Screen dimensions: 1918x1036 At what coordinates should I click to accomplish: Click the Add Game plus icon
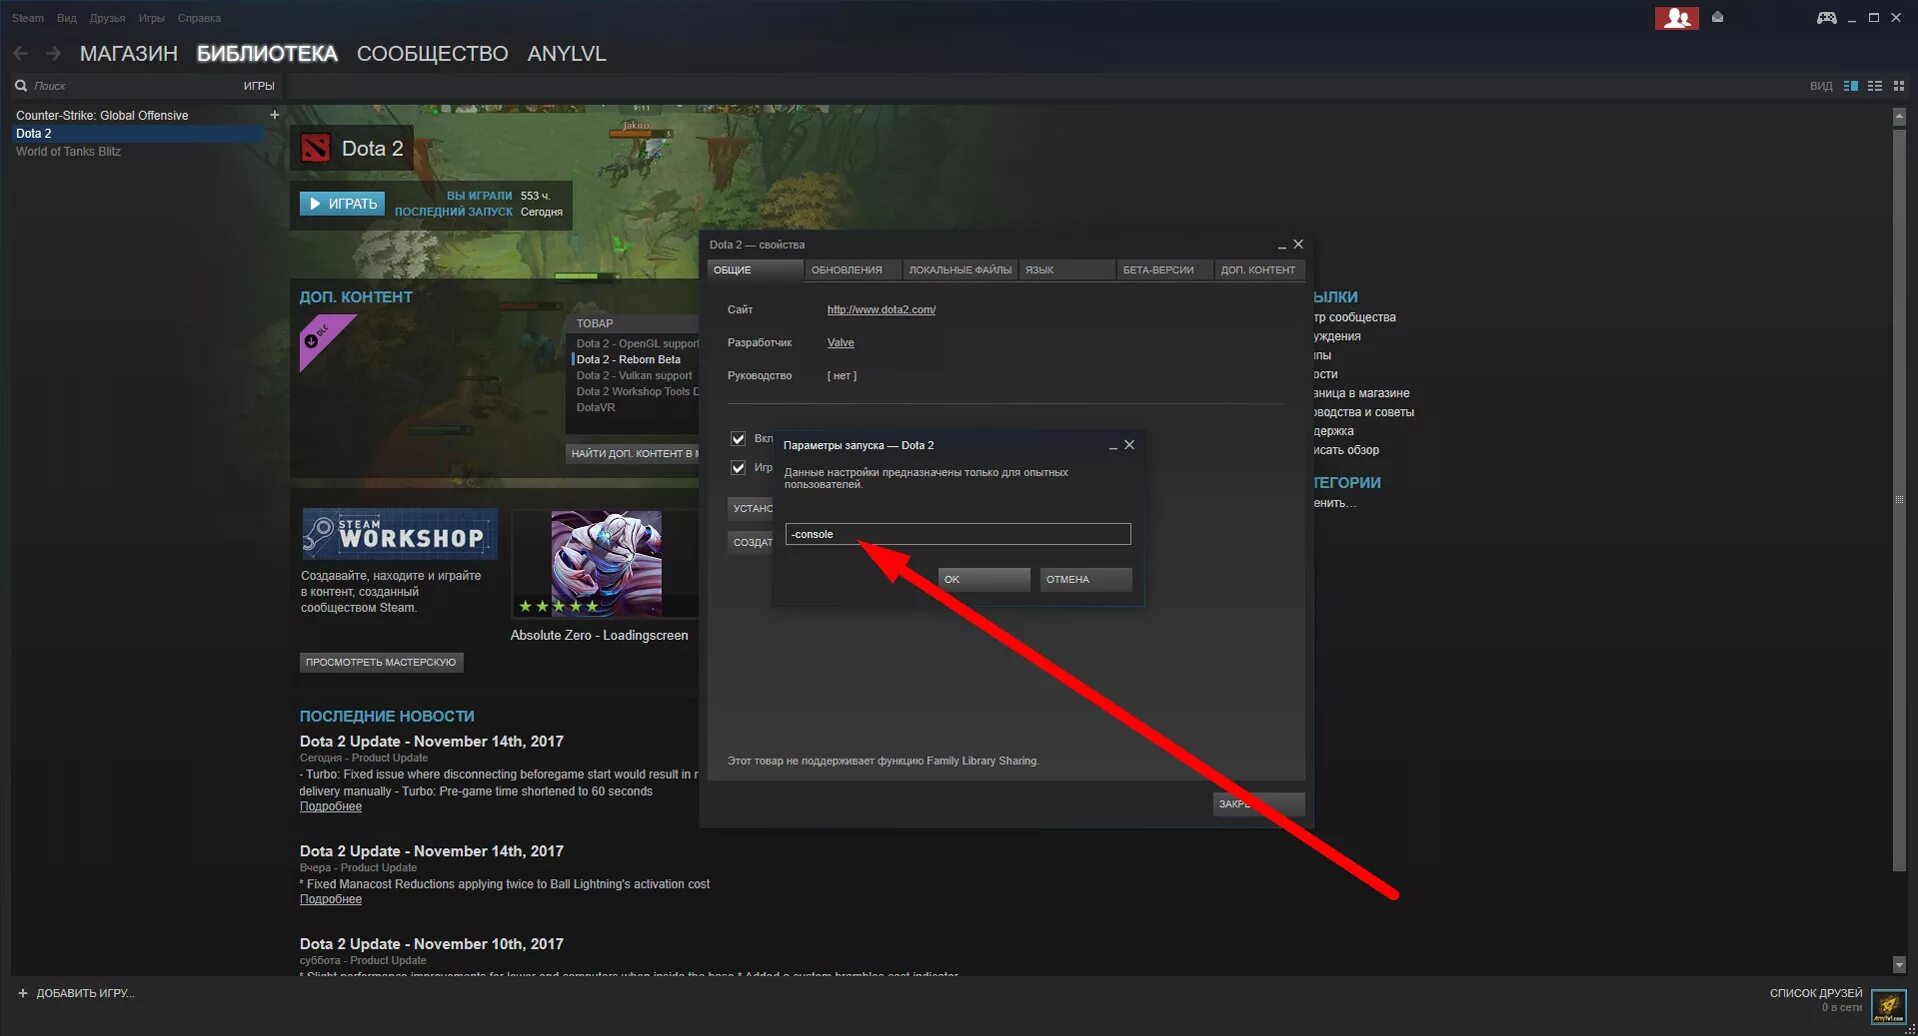pos(23,993)
